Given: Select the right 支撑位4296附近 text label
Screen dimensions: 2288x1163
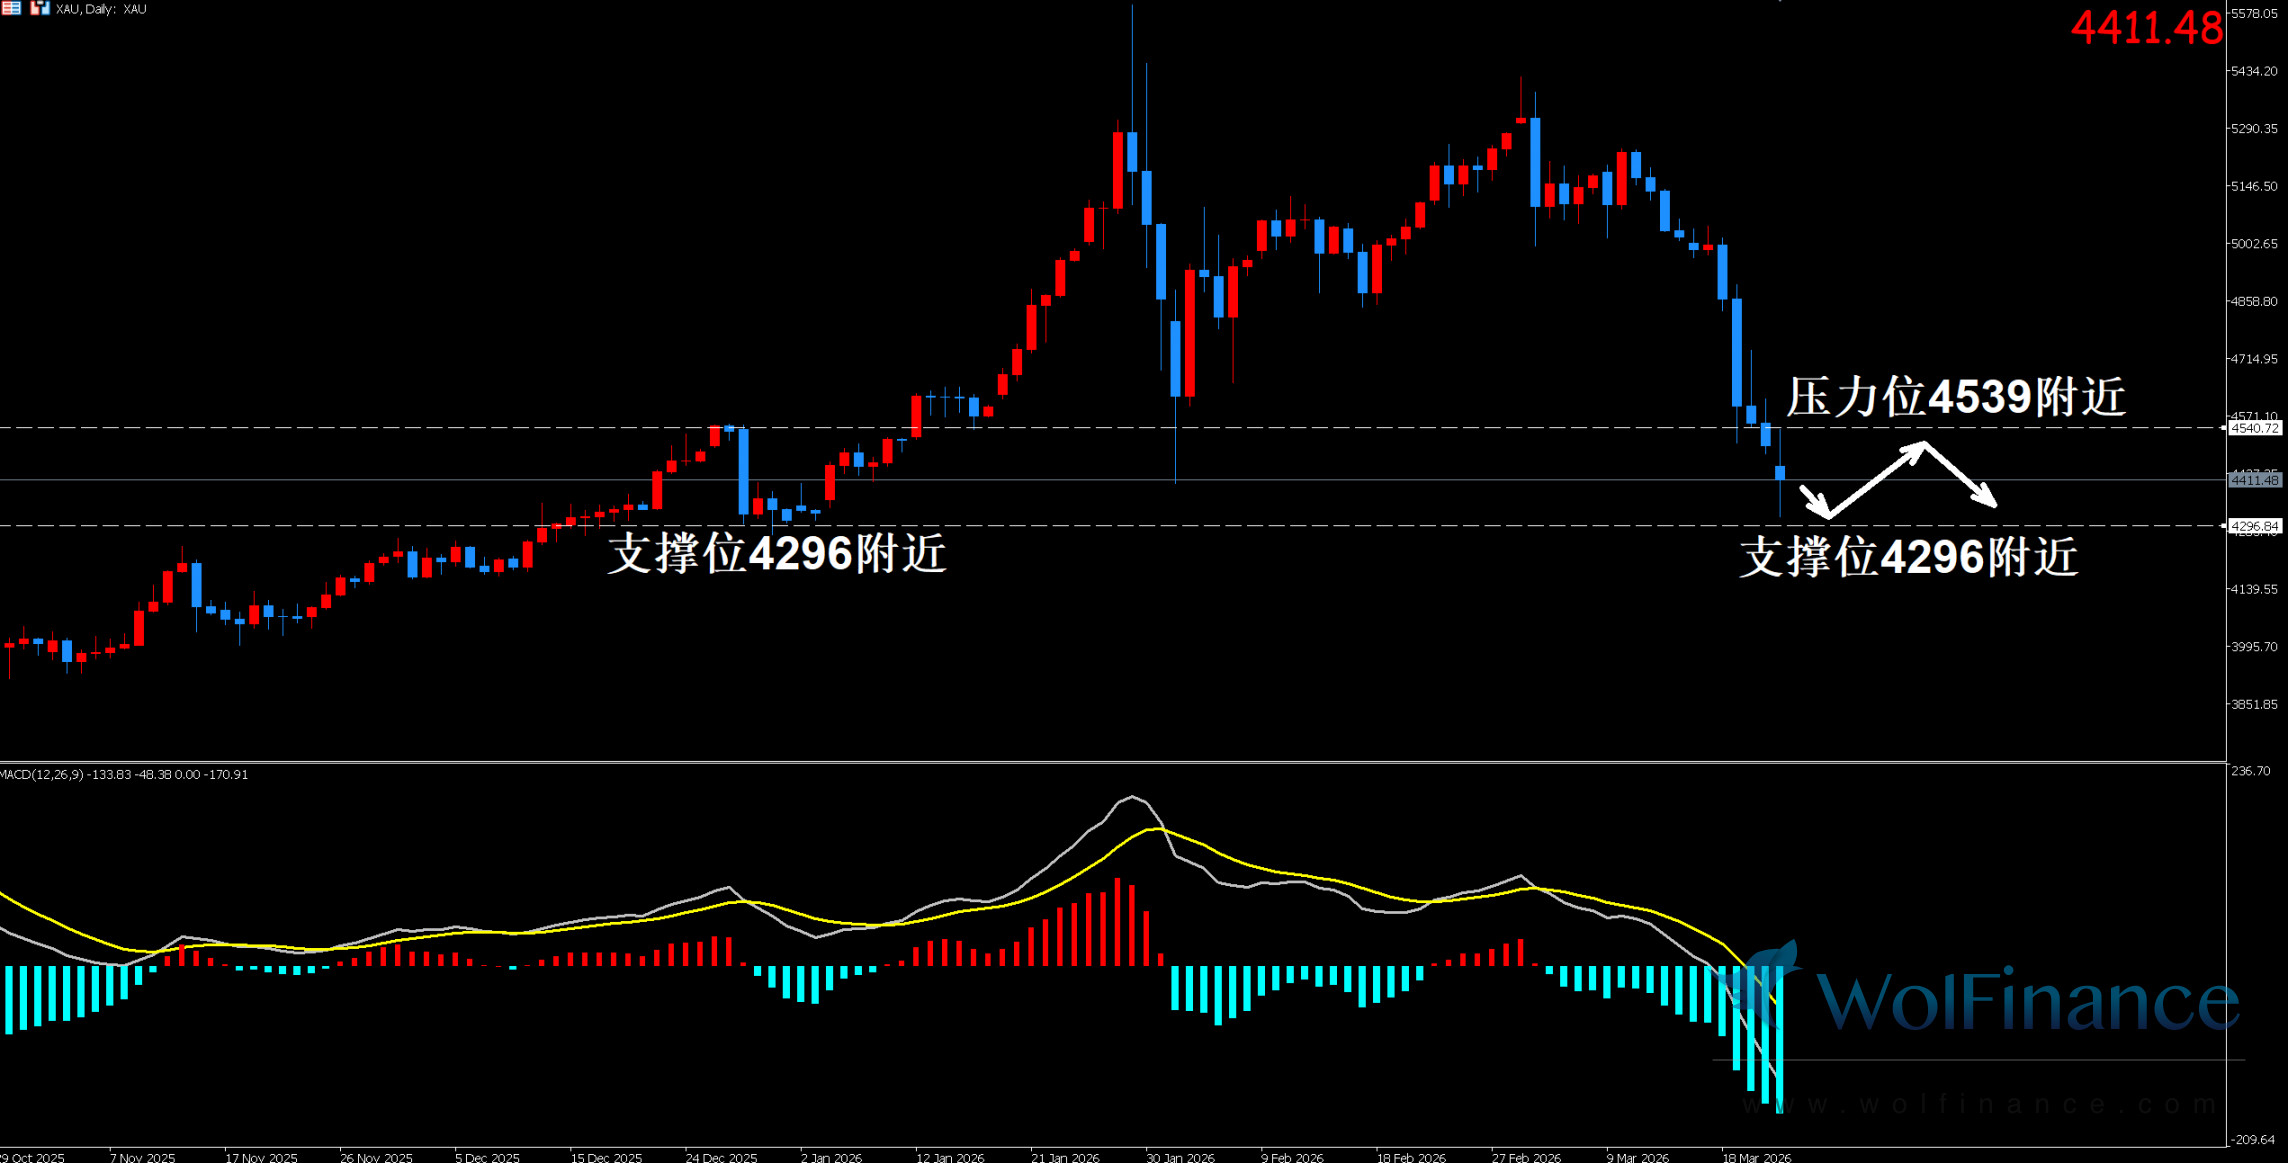Looking at the screenshot, I should click(x=1909, y=557).
